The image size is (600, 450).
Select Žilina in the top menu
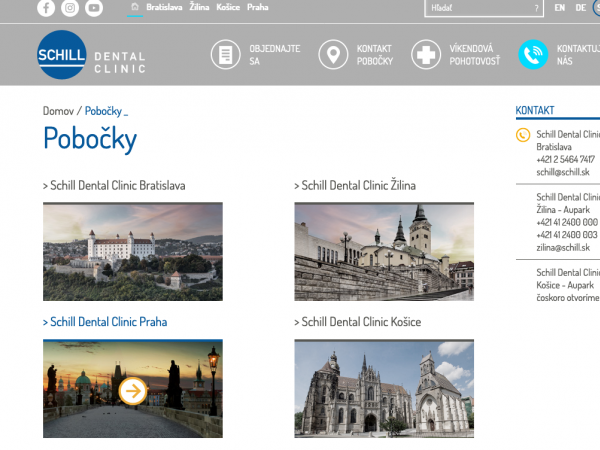[199, 7]
